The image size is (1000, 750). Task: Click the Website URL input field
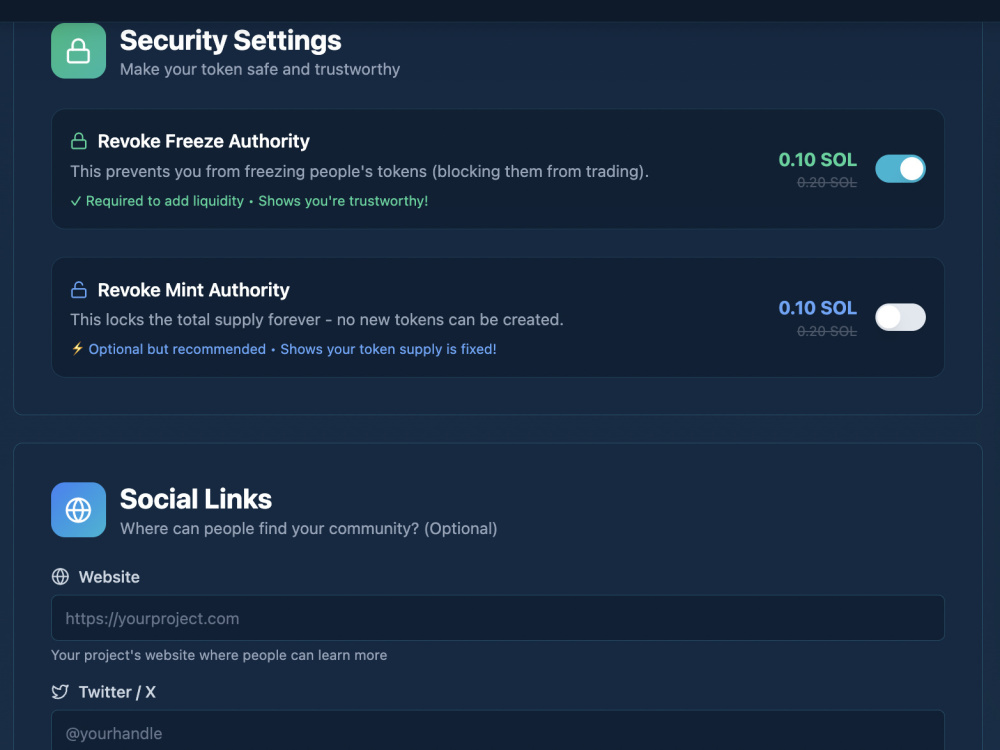tap(497, 618)
